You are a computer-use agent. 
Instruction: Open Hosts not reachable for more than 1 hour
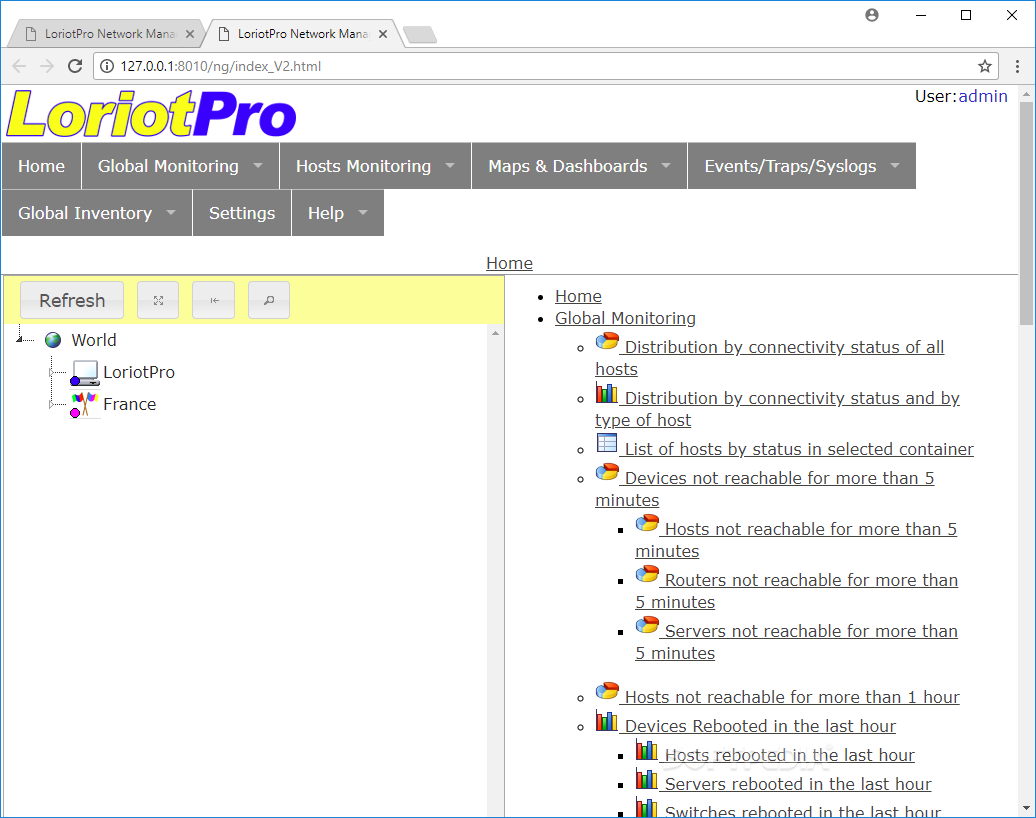point(792,697)
